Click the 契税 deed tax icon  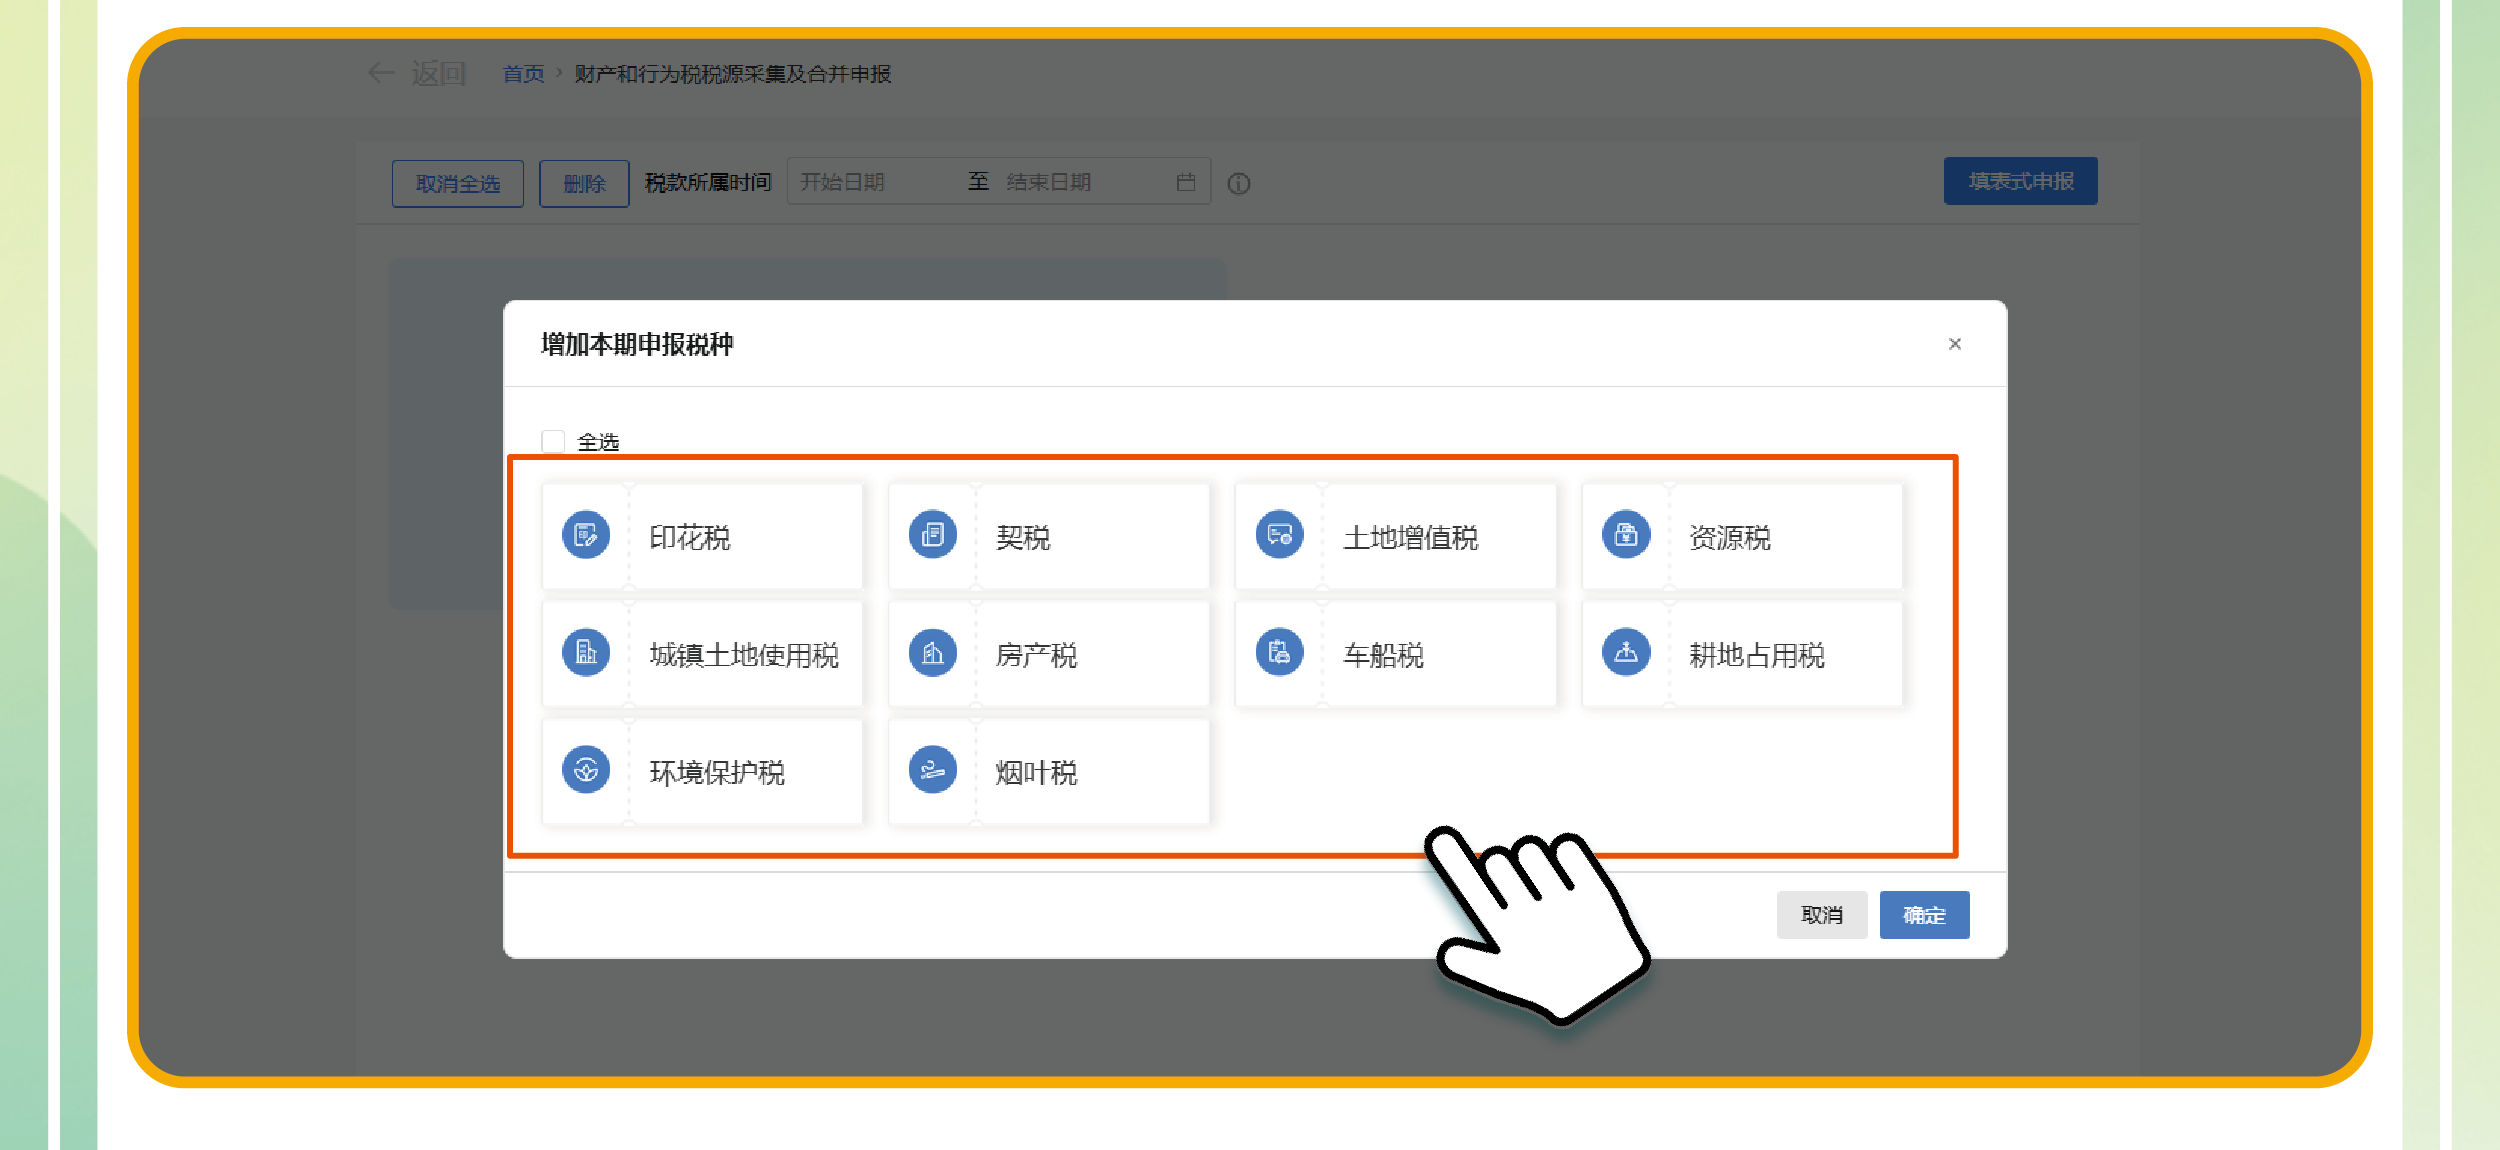pyautogui.click(x=932, y=535)
